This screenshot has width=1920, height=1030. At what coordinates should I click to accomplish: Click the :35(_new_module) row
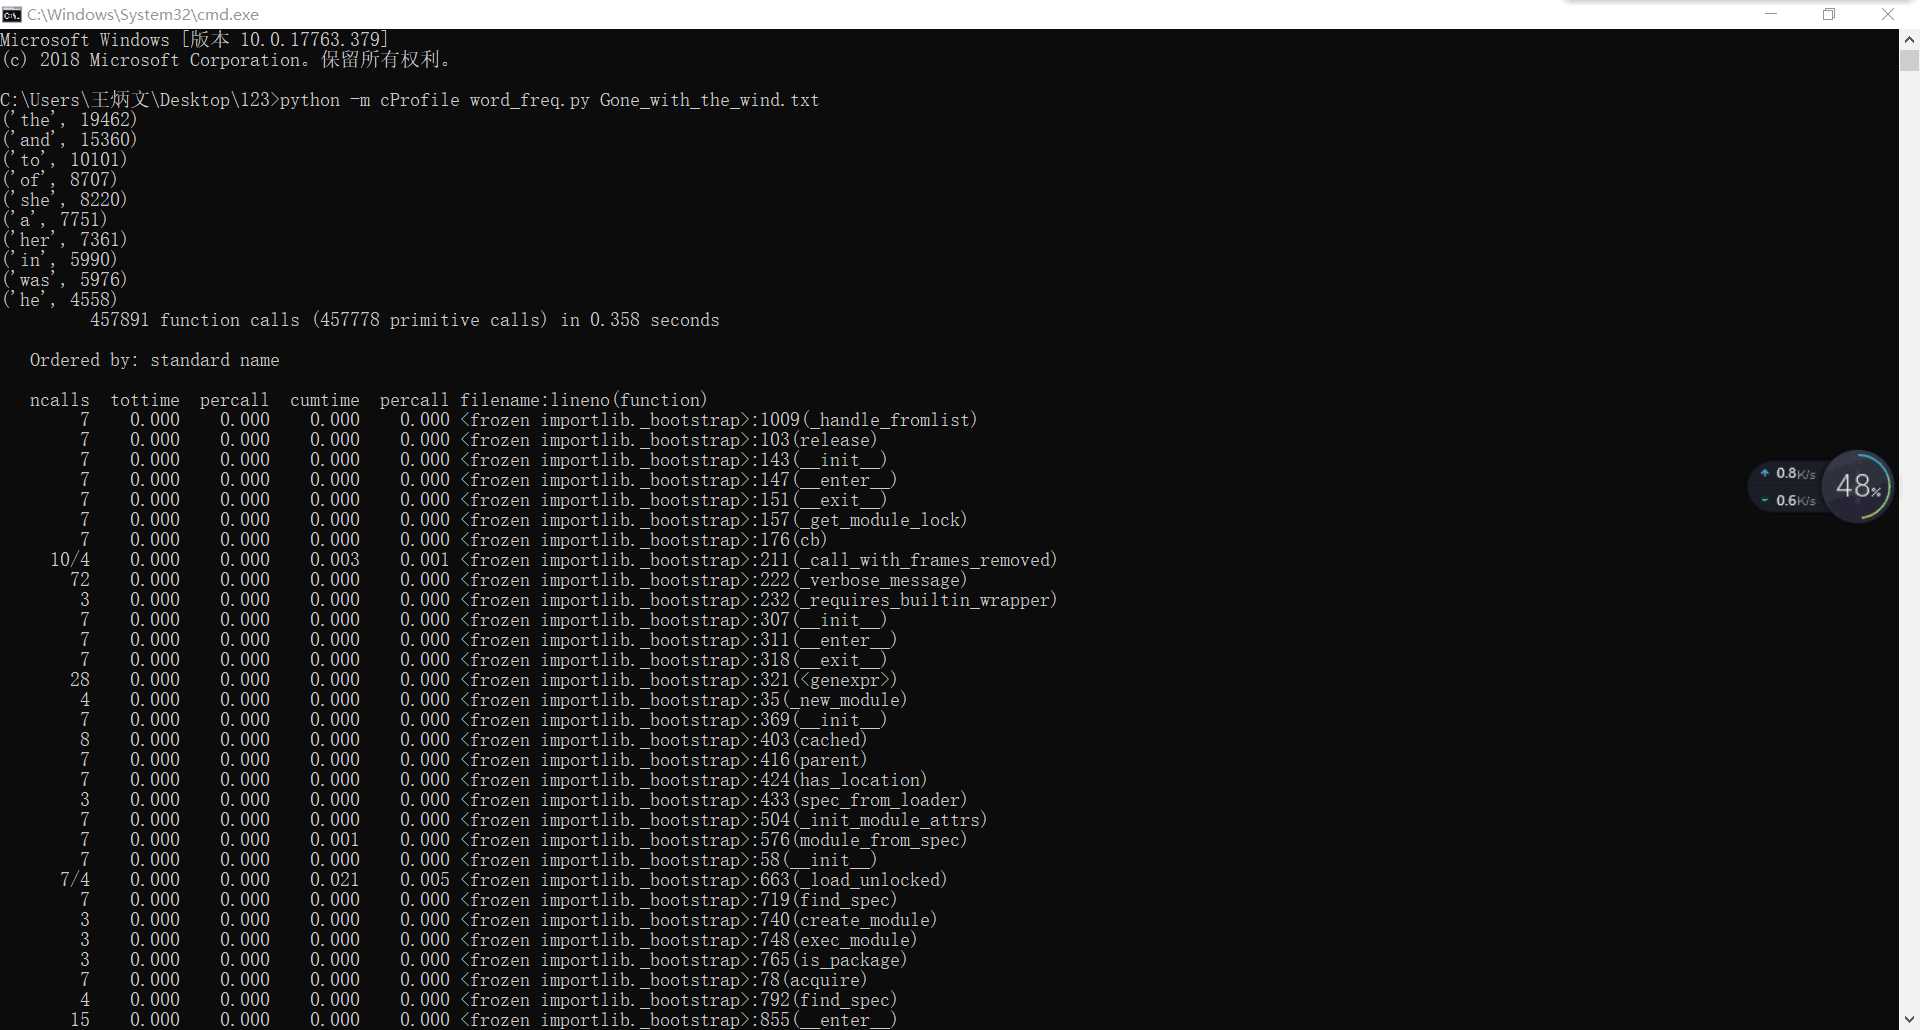pos(494,700)
